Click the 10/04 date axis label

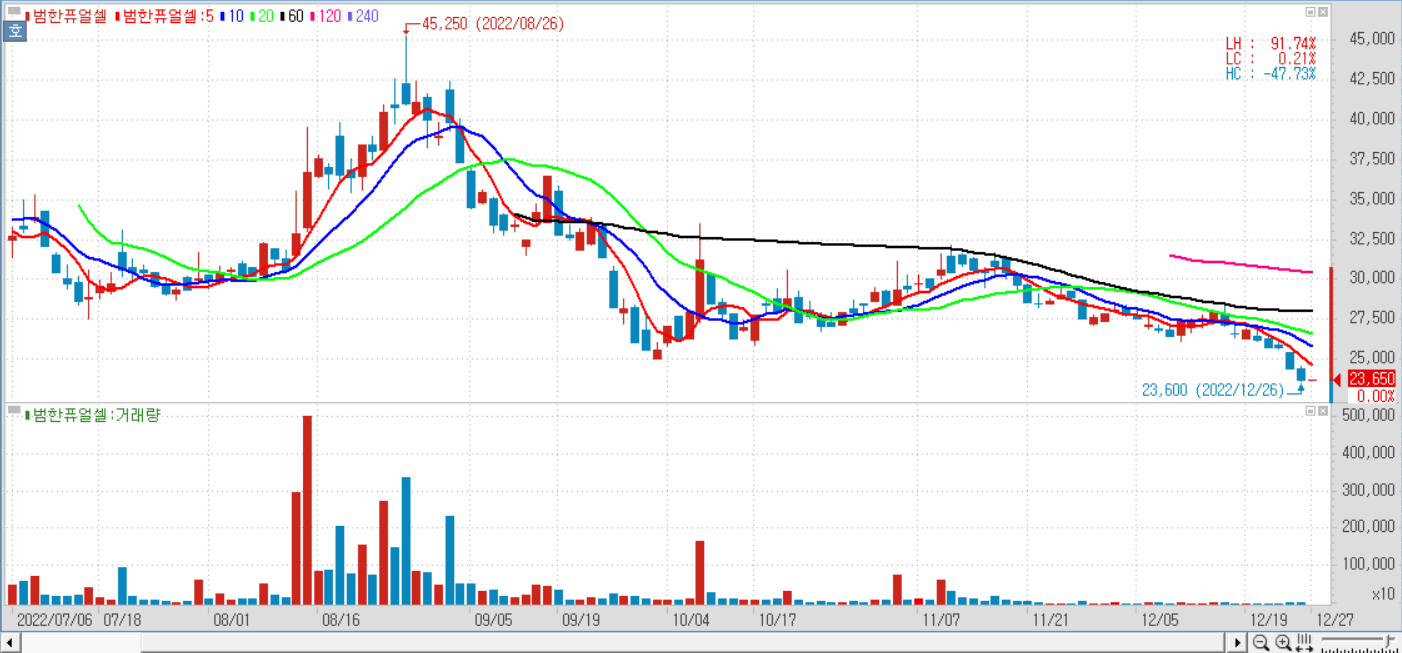tap(691, 620)
